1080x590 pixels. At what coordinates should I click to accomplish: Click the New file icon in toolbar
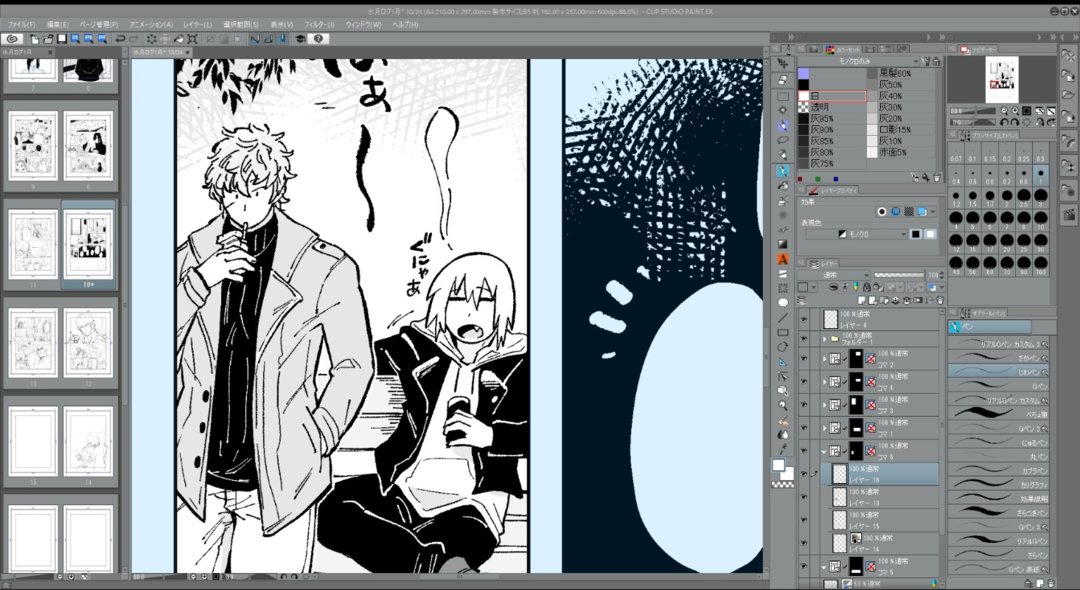35,39
